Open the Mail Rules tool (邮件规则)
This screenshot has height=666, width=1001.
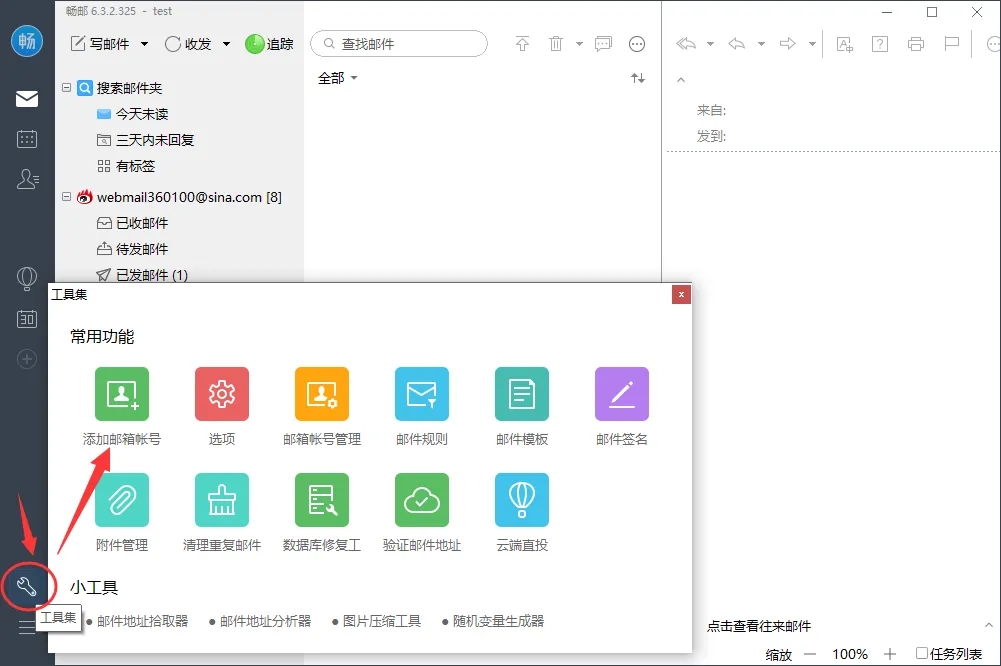tap(421, 394)
